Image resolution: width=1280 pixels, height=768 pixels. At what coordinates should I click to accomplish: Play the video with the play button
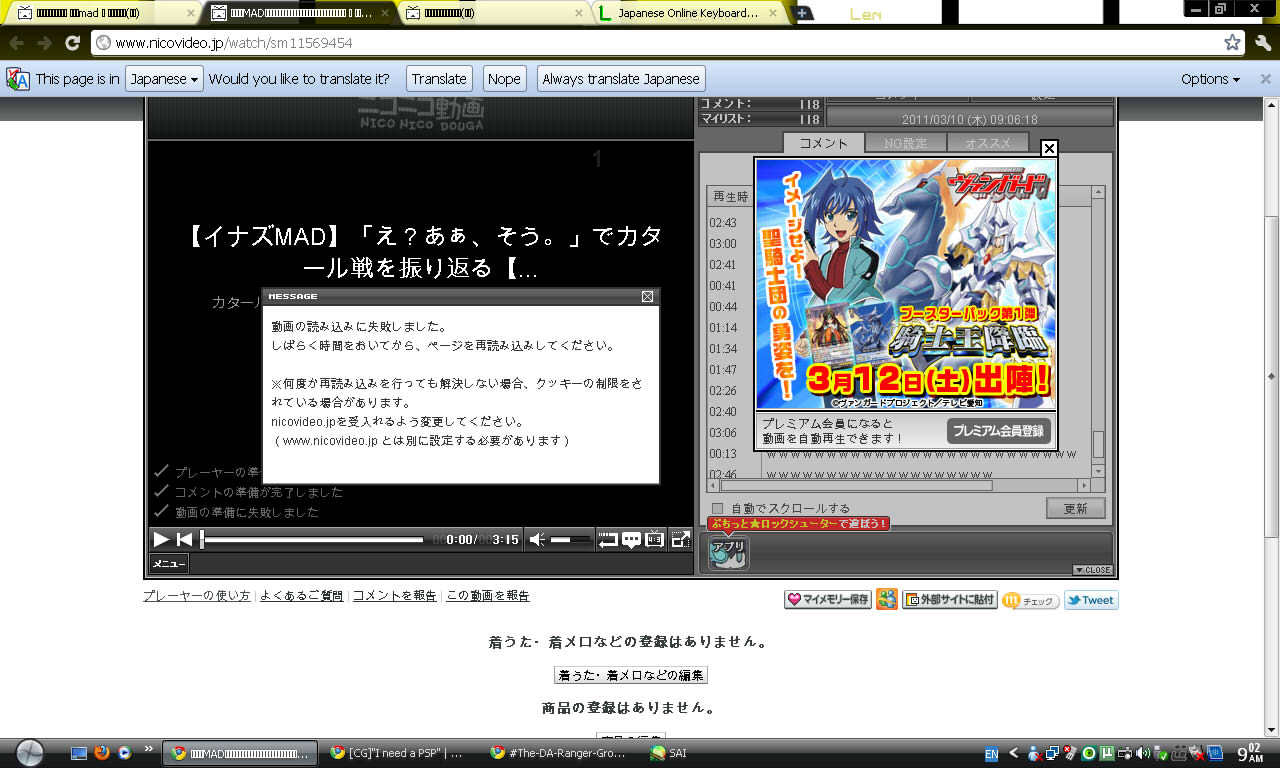click(x=161, y=540)
